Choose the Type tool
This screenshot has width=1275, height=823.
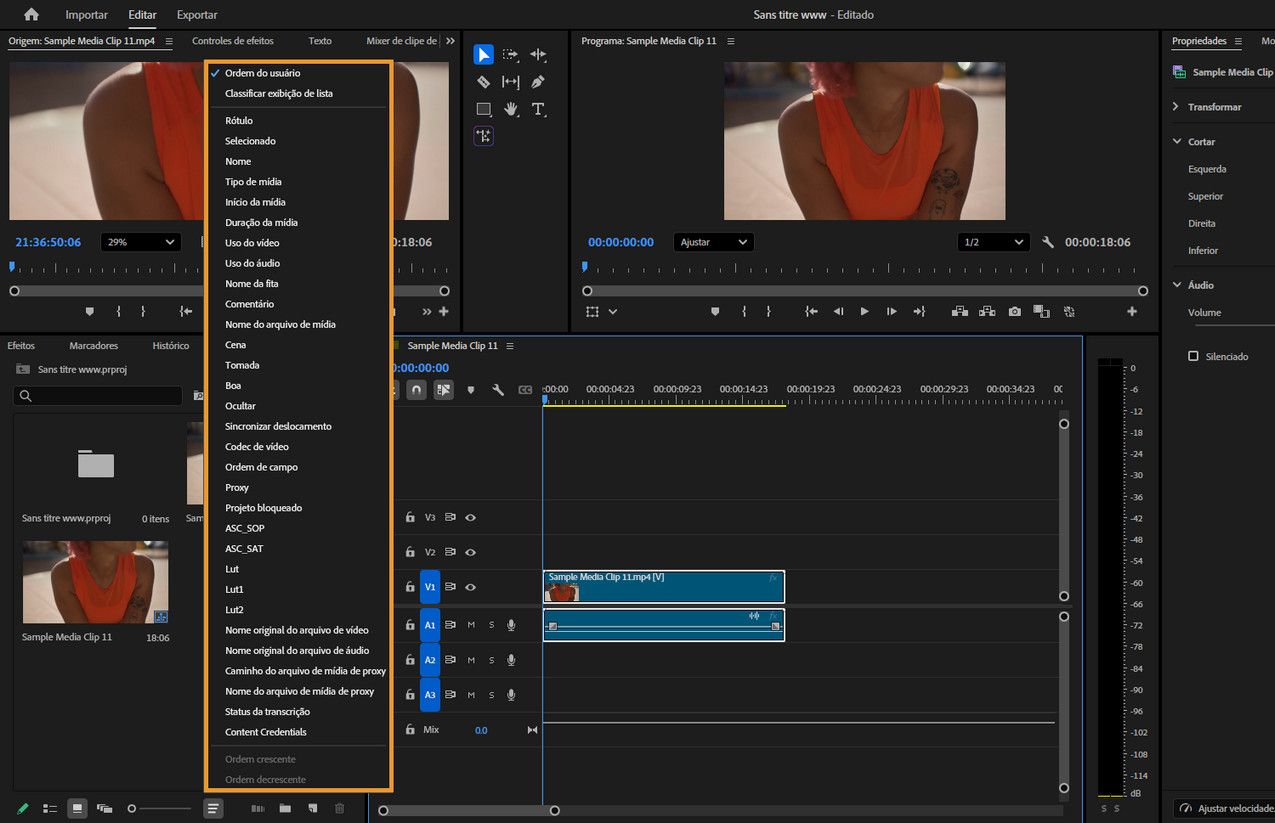[538, 109]
